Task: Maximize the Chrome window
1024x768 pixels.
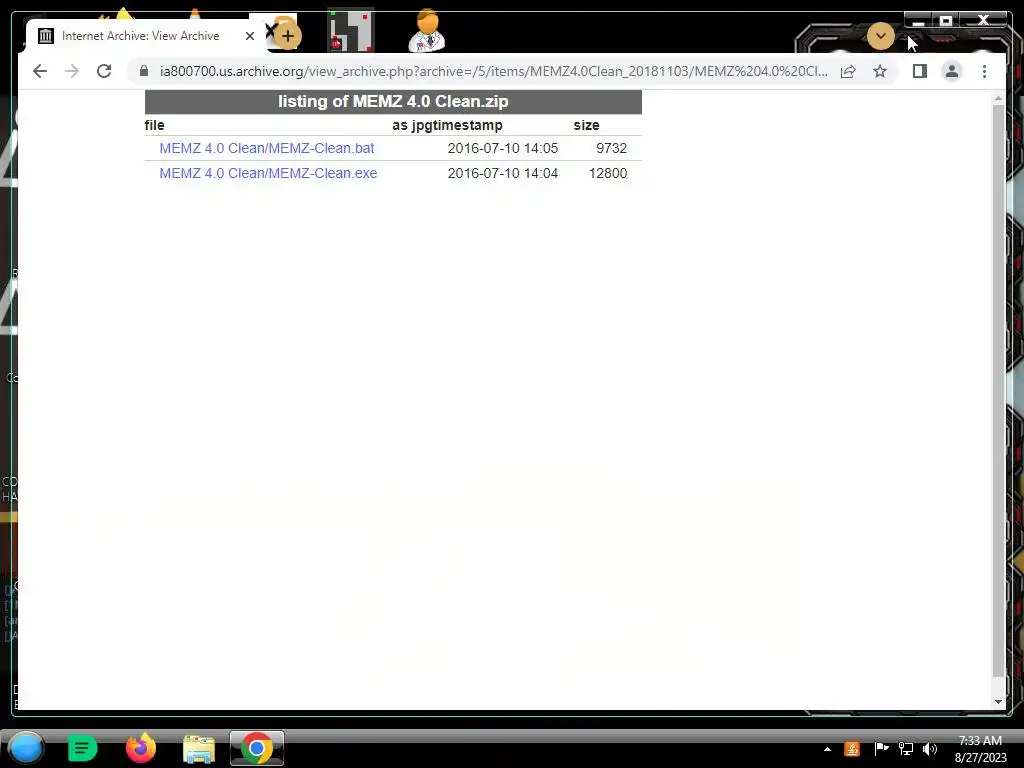Action: 945,20
